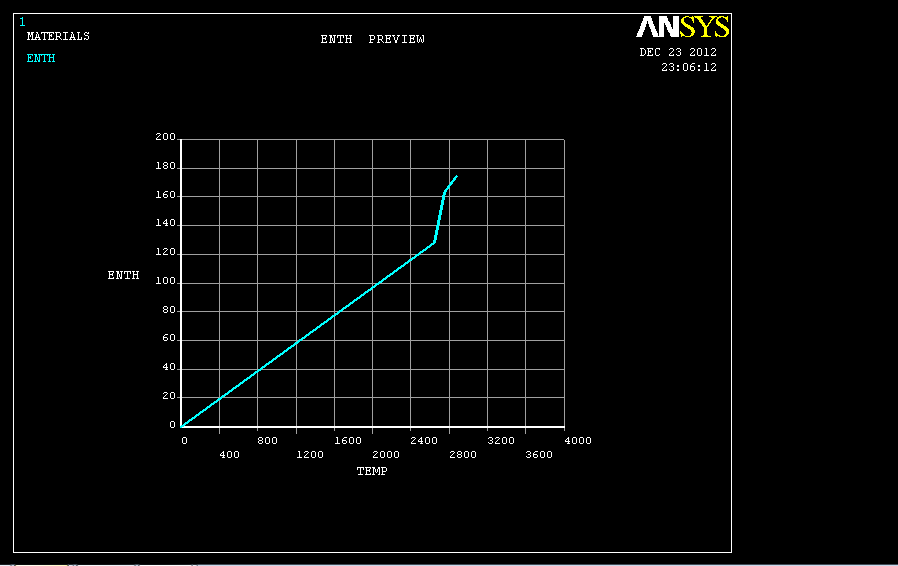Click the 100 tick label on ENTH axis

166,281
